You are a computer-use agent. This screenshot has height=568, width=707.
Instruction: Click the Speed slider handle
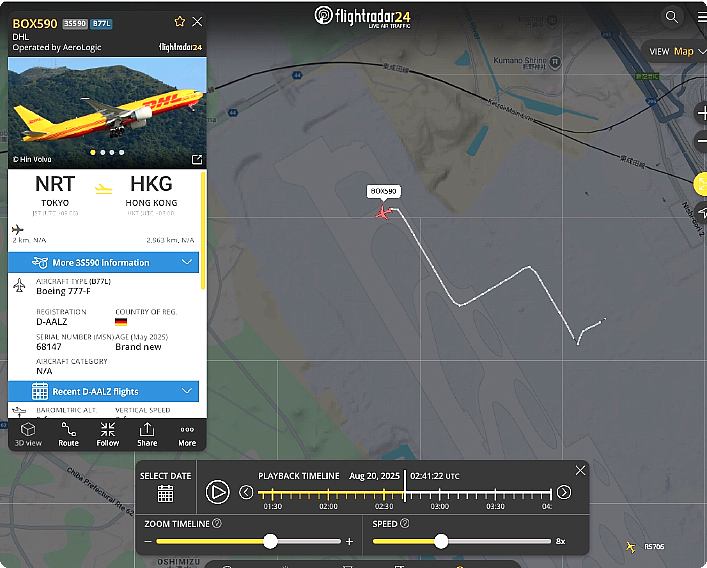click(441, 541)
